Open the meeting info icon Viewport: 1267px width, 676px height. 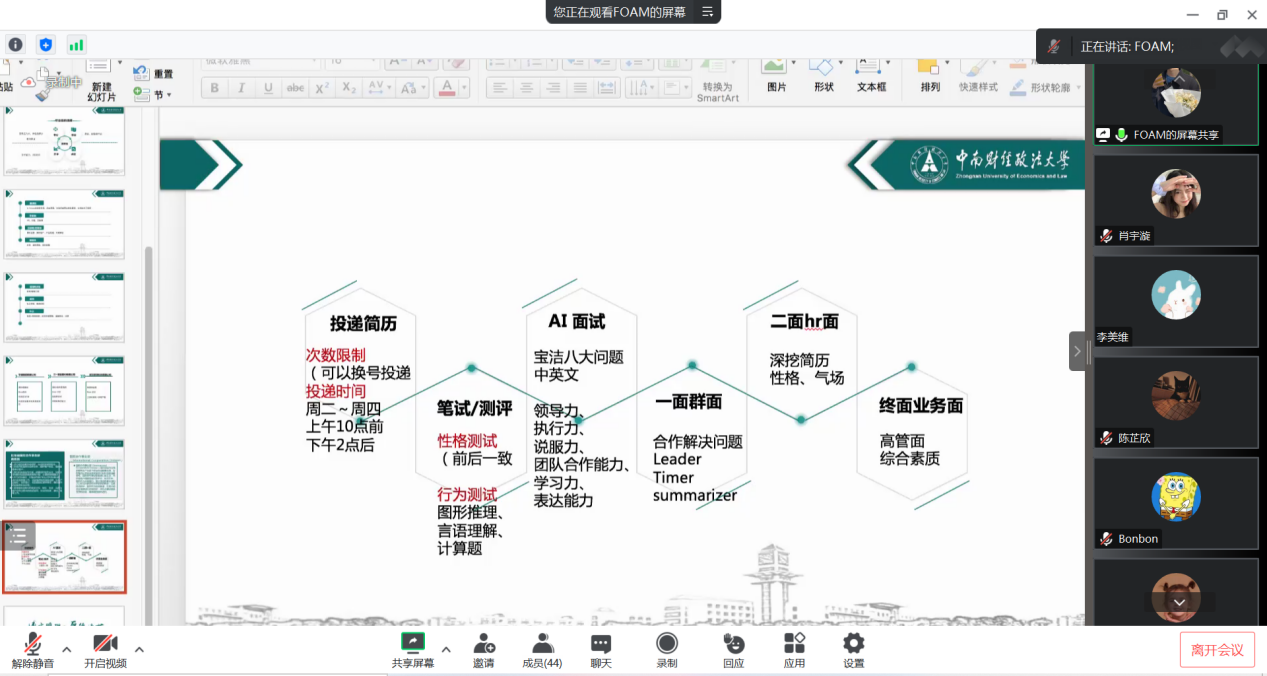[x=15, y=45]
